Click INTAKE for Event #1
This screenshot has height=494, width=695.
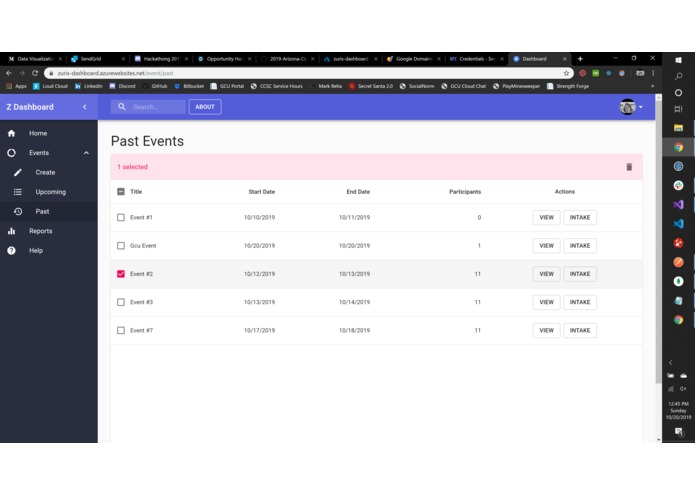[580, 218]
